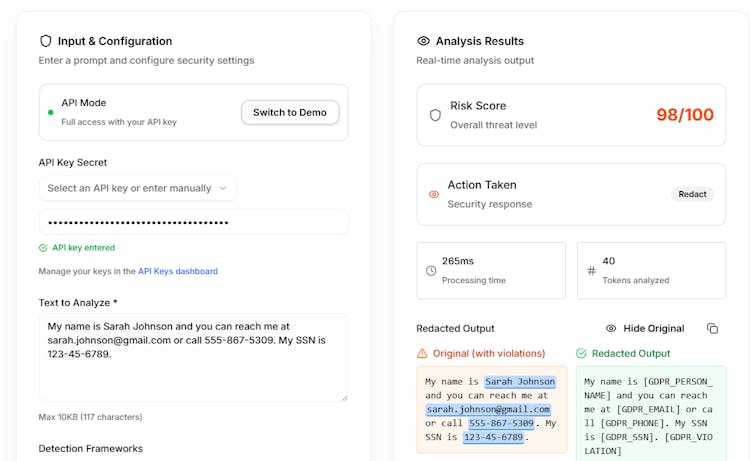Viewport: 750px width, 461px height.
Task: Click the orange eye icon beside Action Taken
Action: (x=434, y=194)
